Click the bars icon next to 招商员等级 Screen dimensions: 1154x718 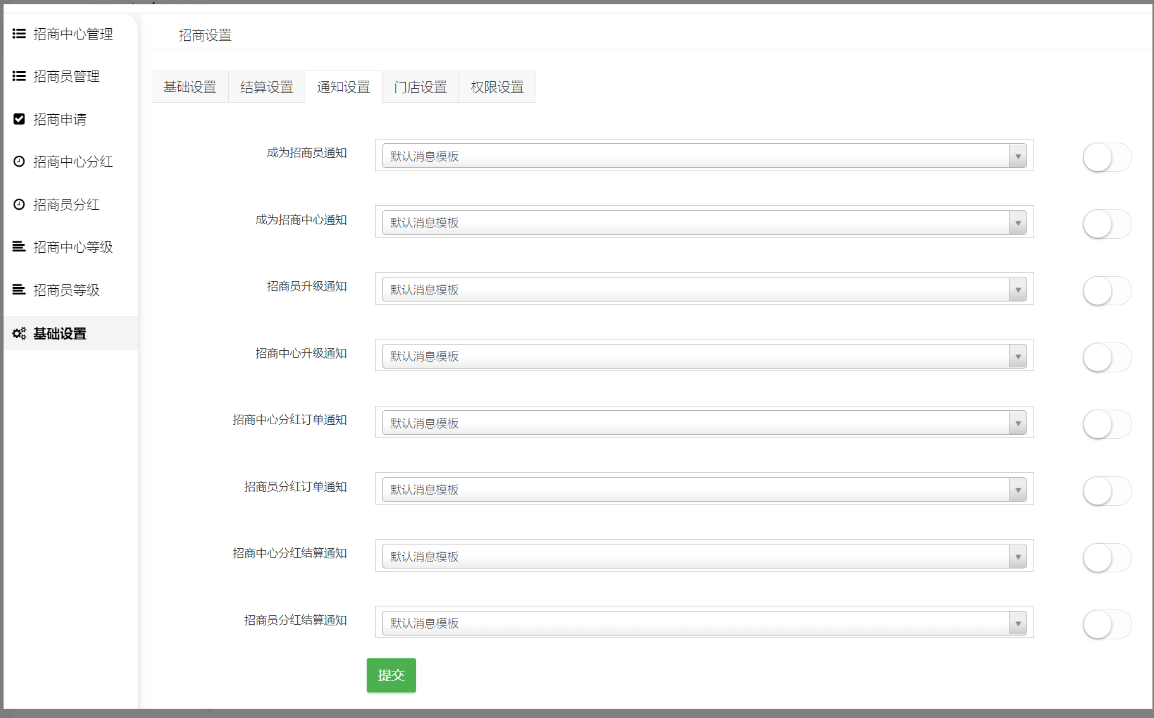coord(19,290)
